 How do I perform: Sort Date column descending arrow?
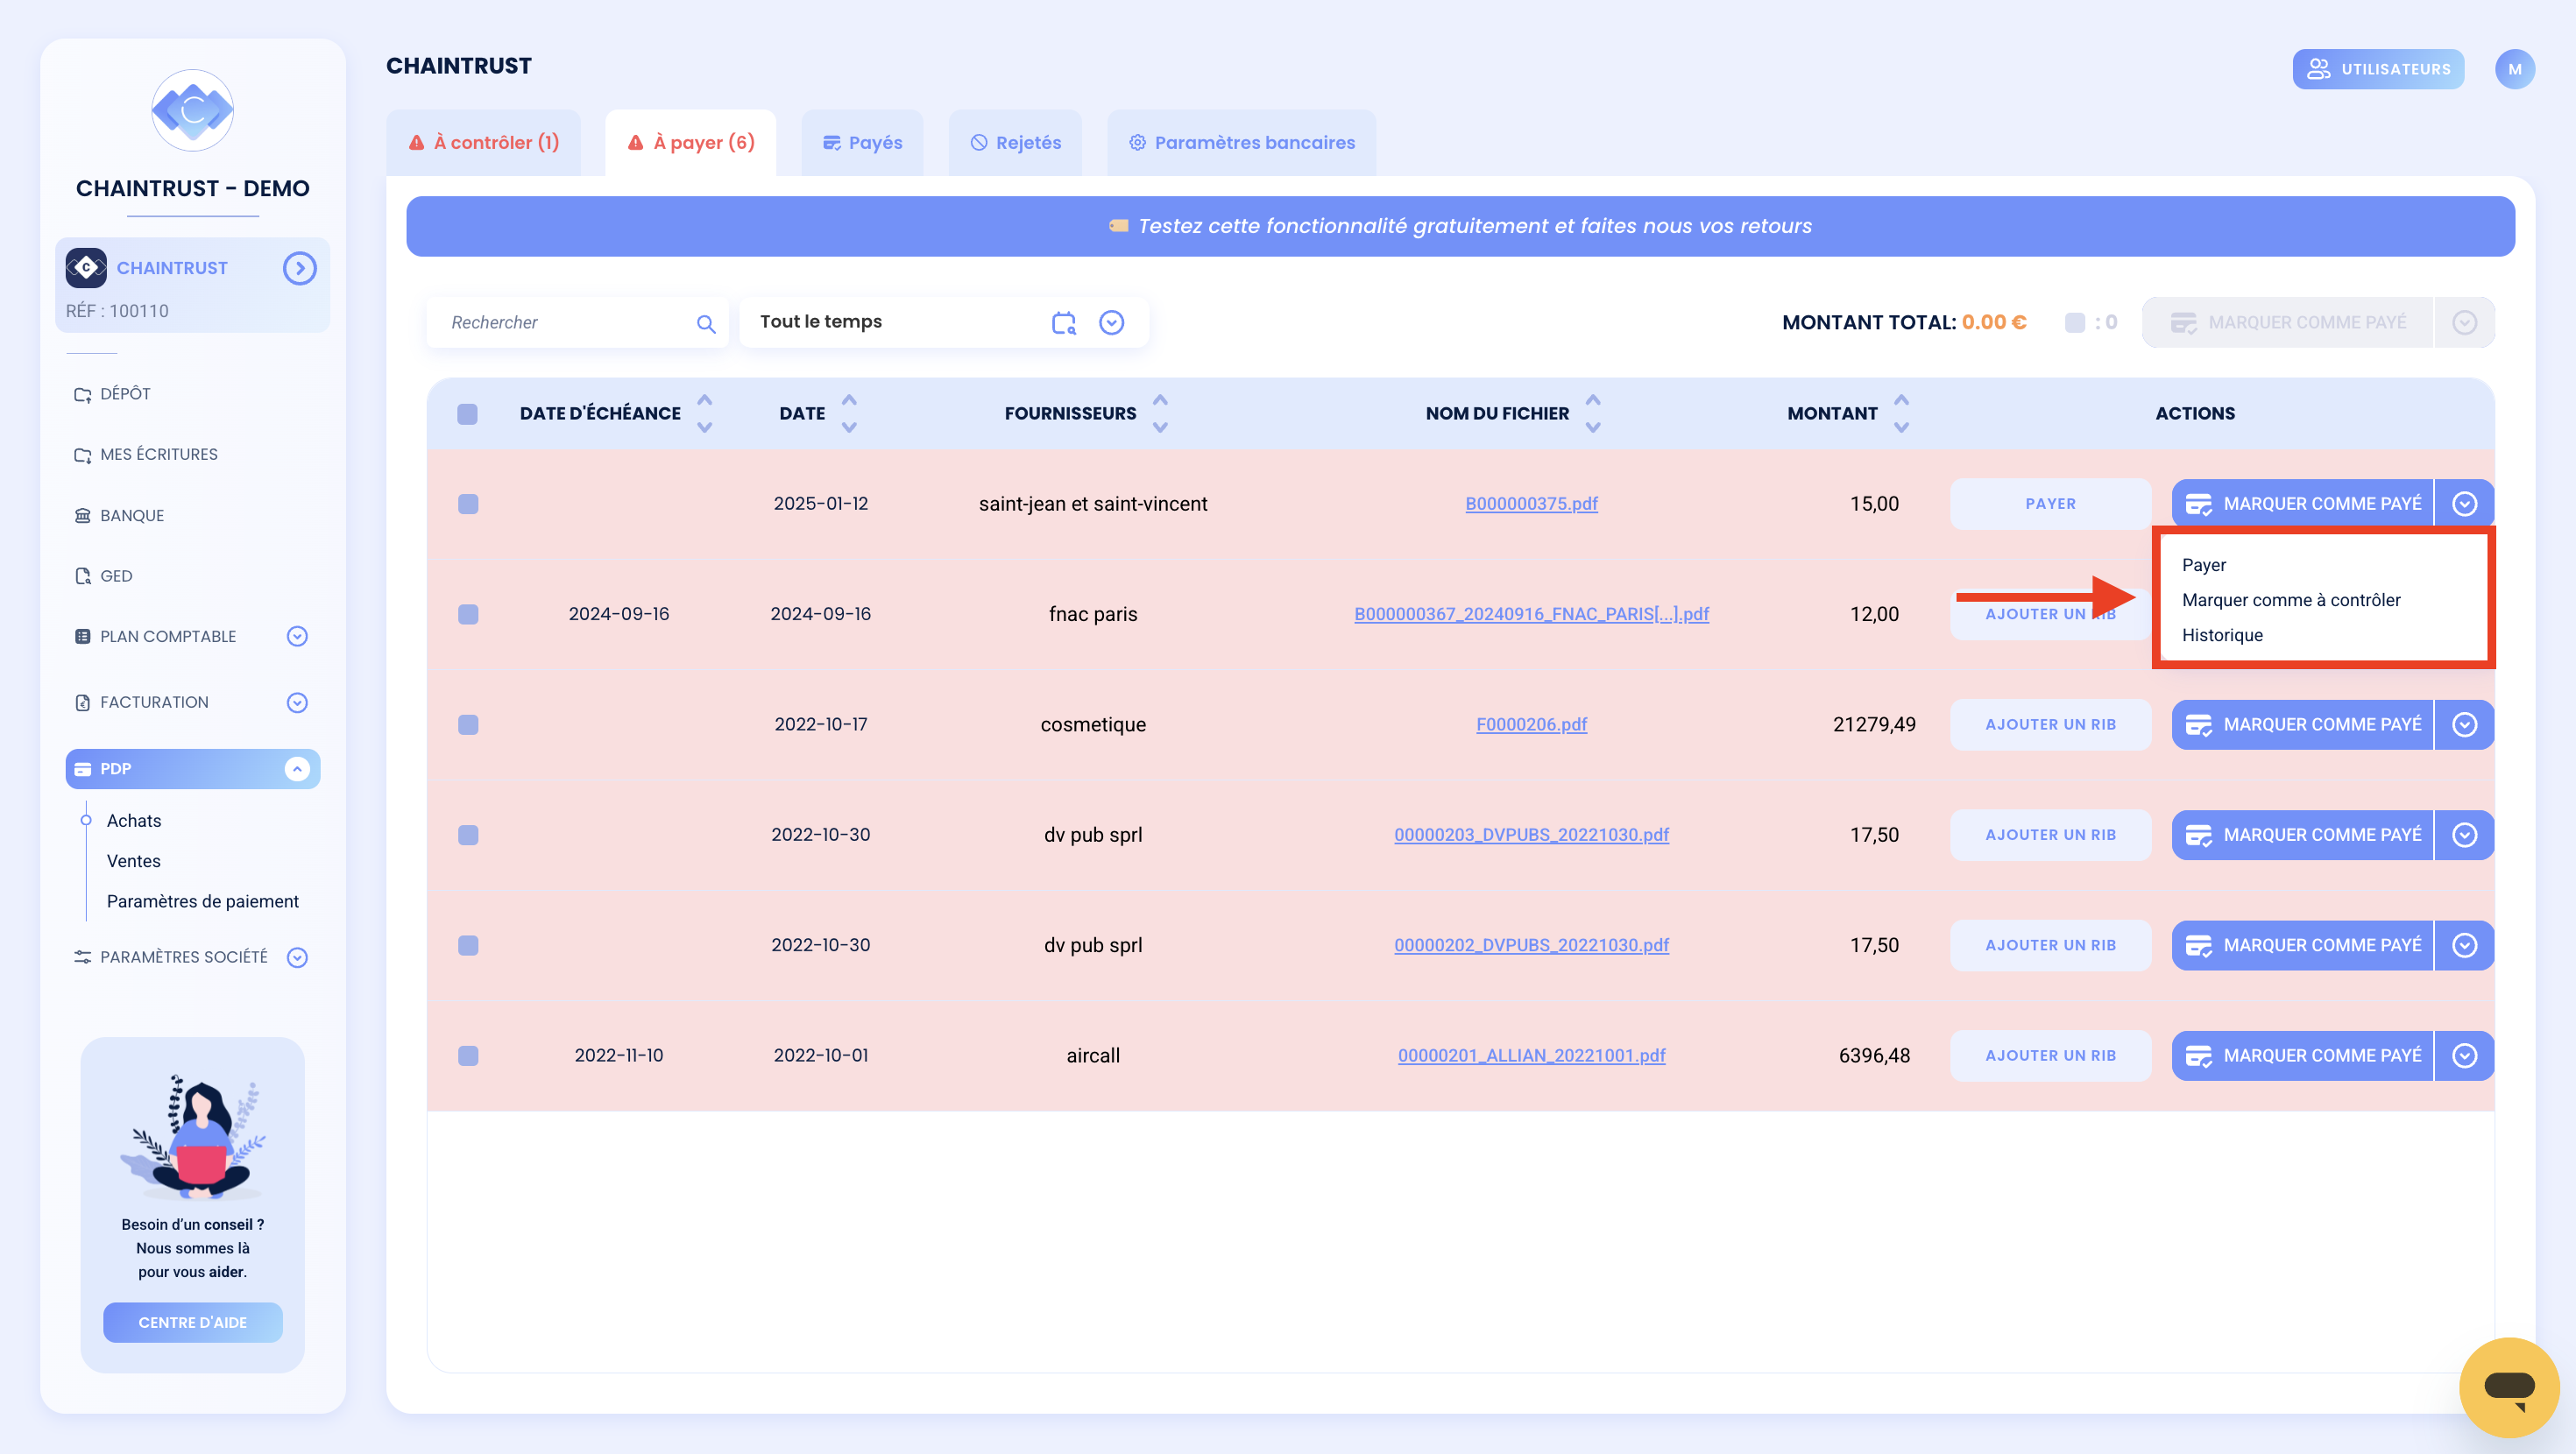click(849, 427)
